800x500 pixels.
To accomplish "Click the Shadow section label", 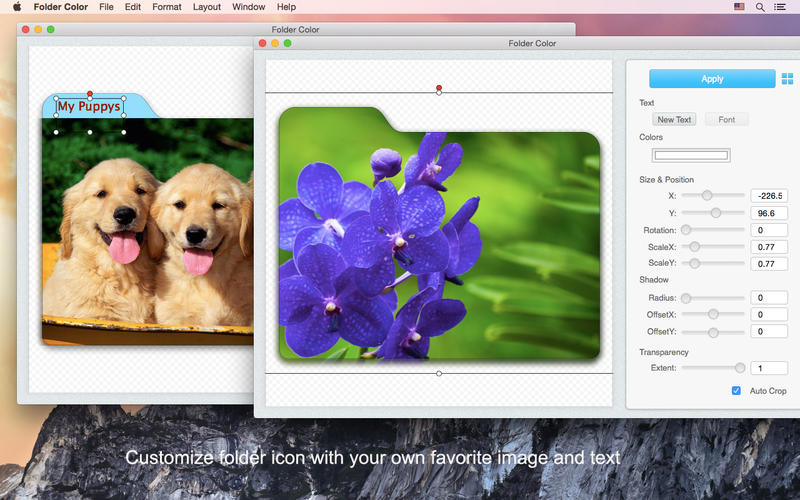I will coord(654,280).
